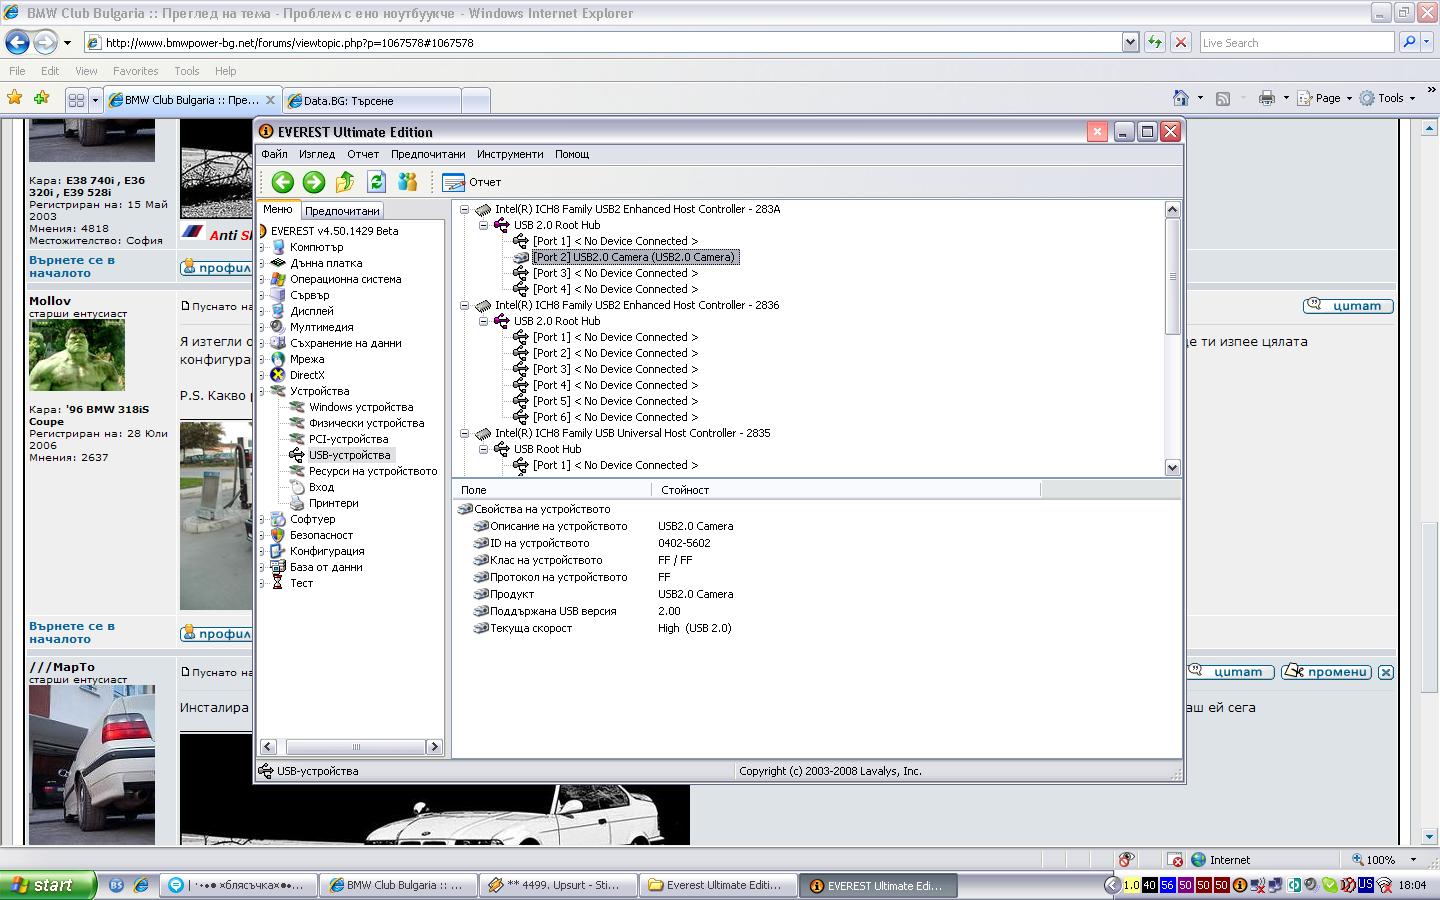This screenshot has height=900, width=1440.
Task: Open IE Favorites Center star icon
Action: coord(14,98)
